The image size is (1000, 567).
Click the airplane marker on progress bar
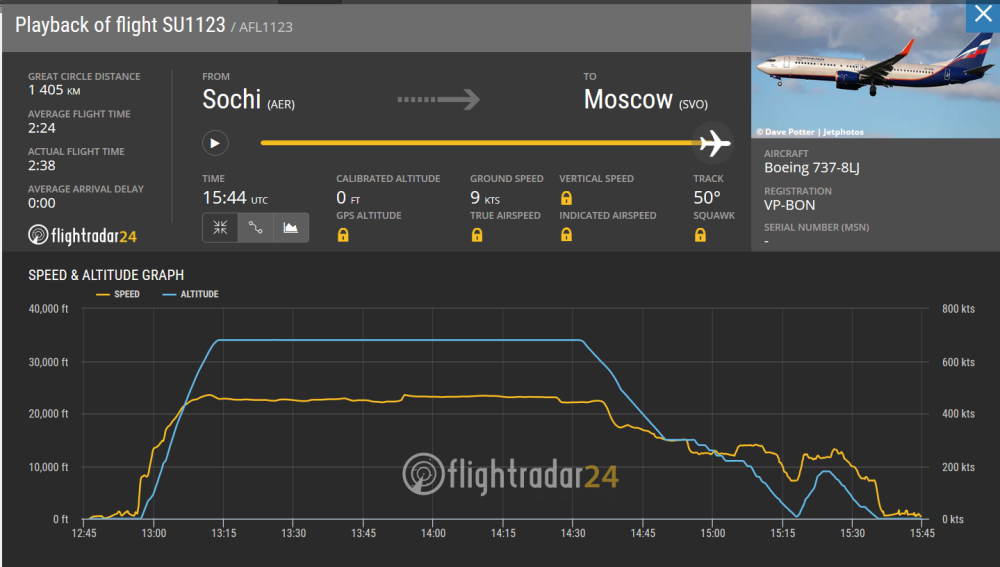[x=714, y=143]
